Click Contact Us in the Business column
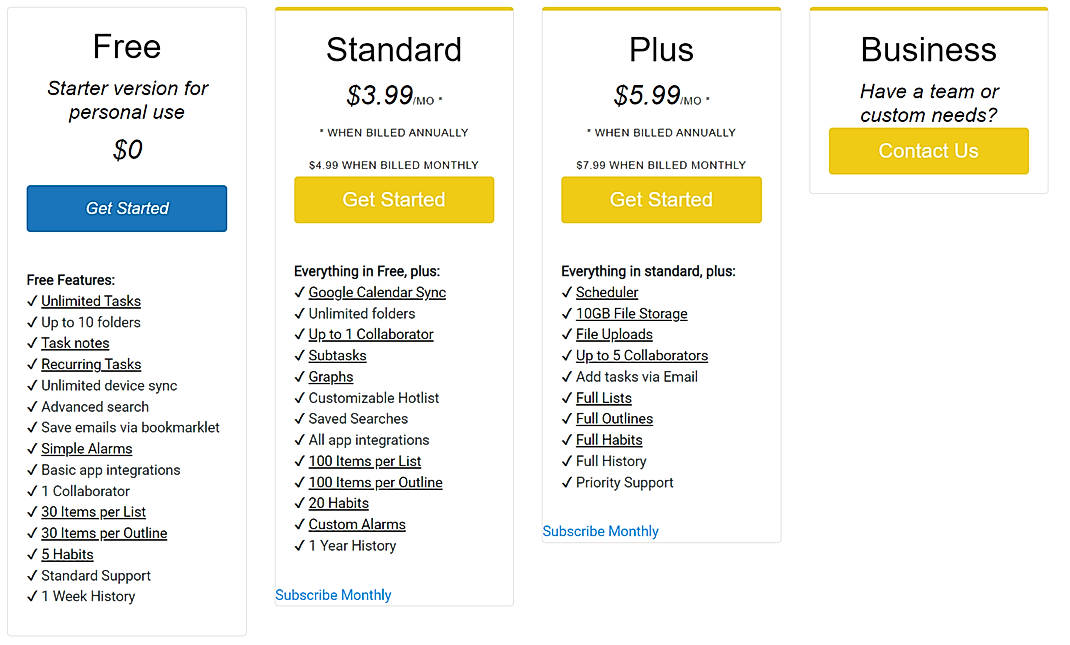The image size is (1070, 645). point(928,151)
